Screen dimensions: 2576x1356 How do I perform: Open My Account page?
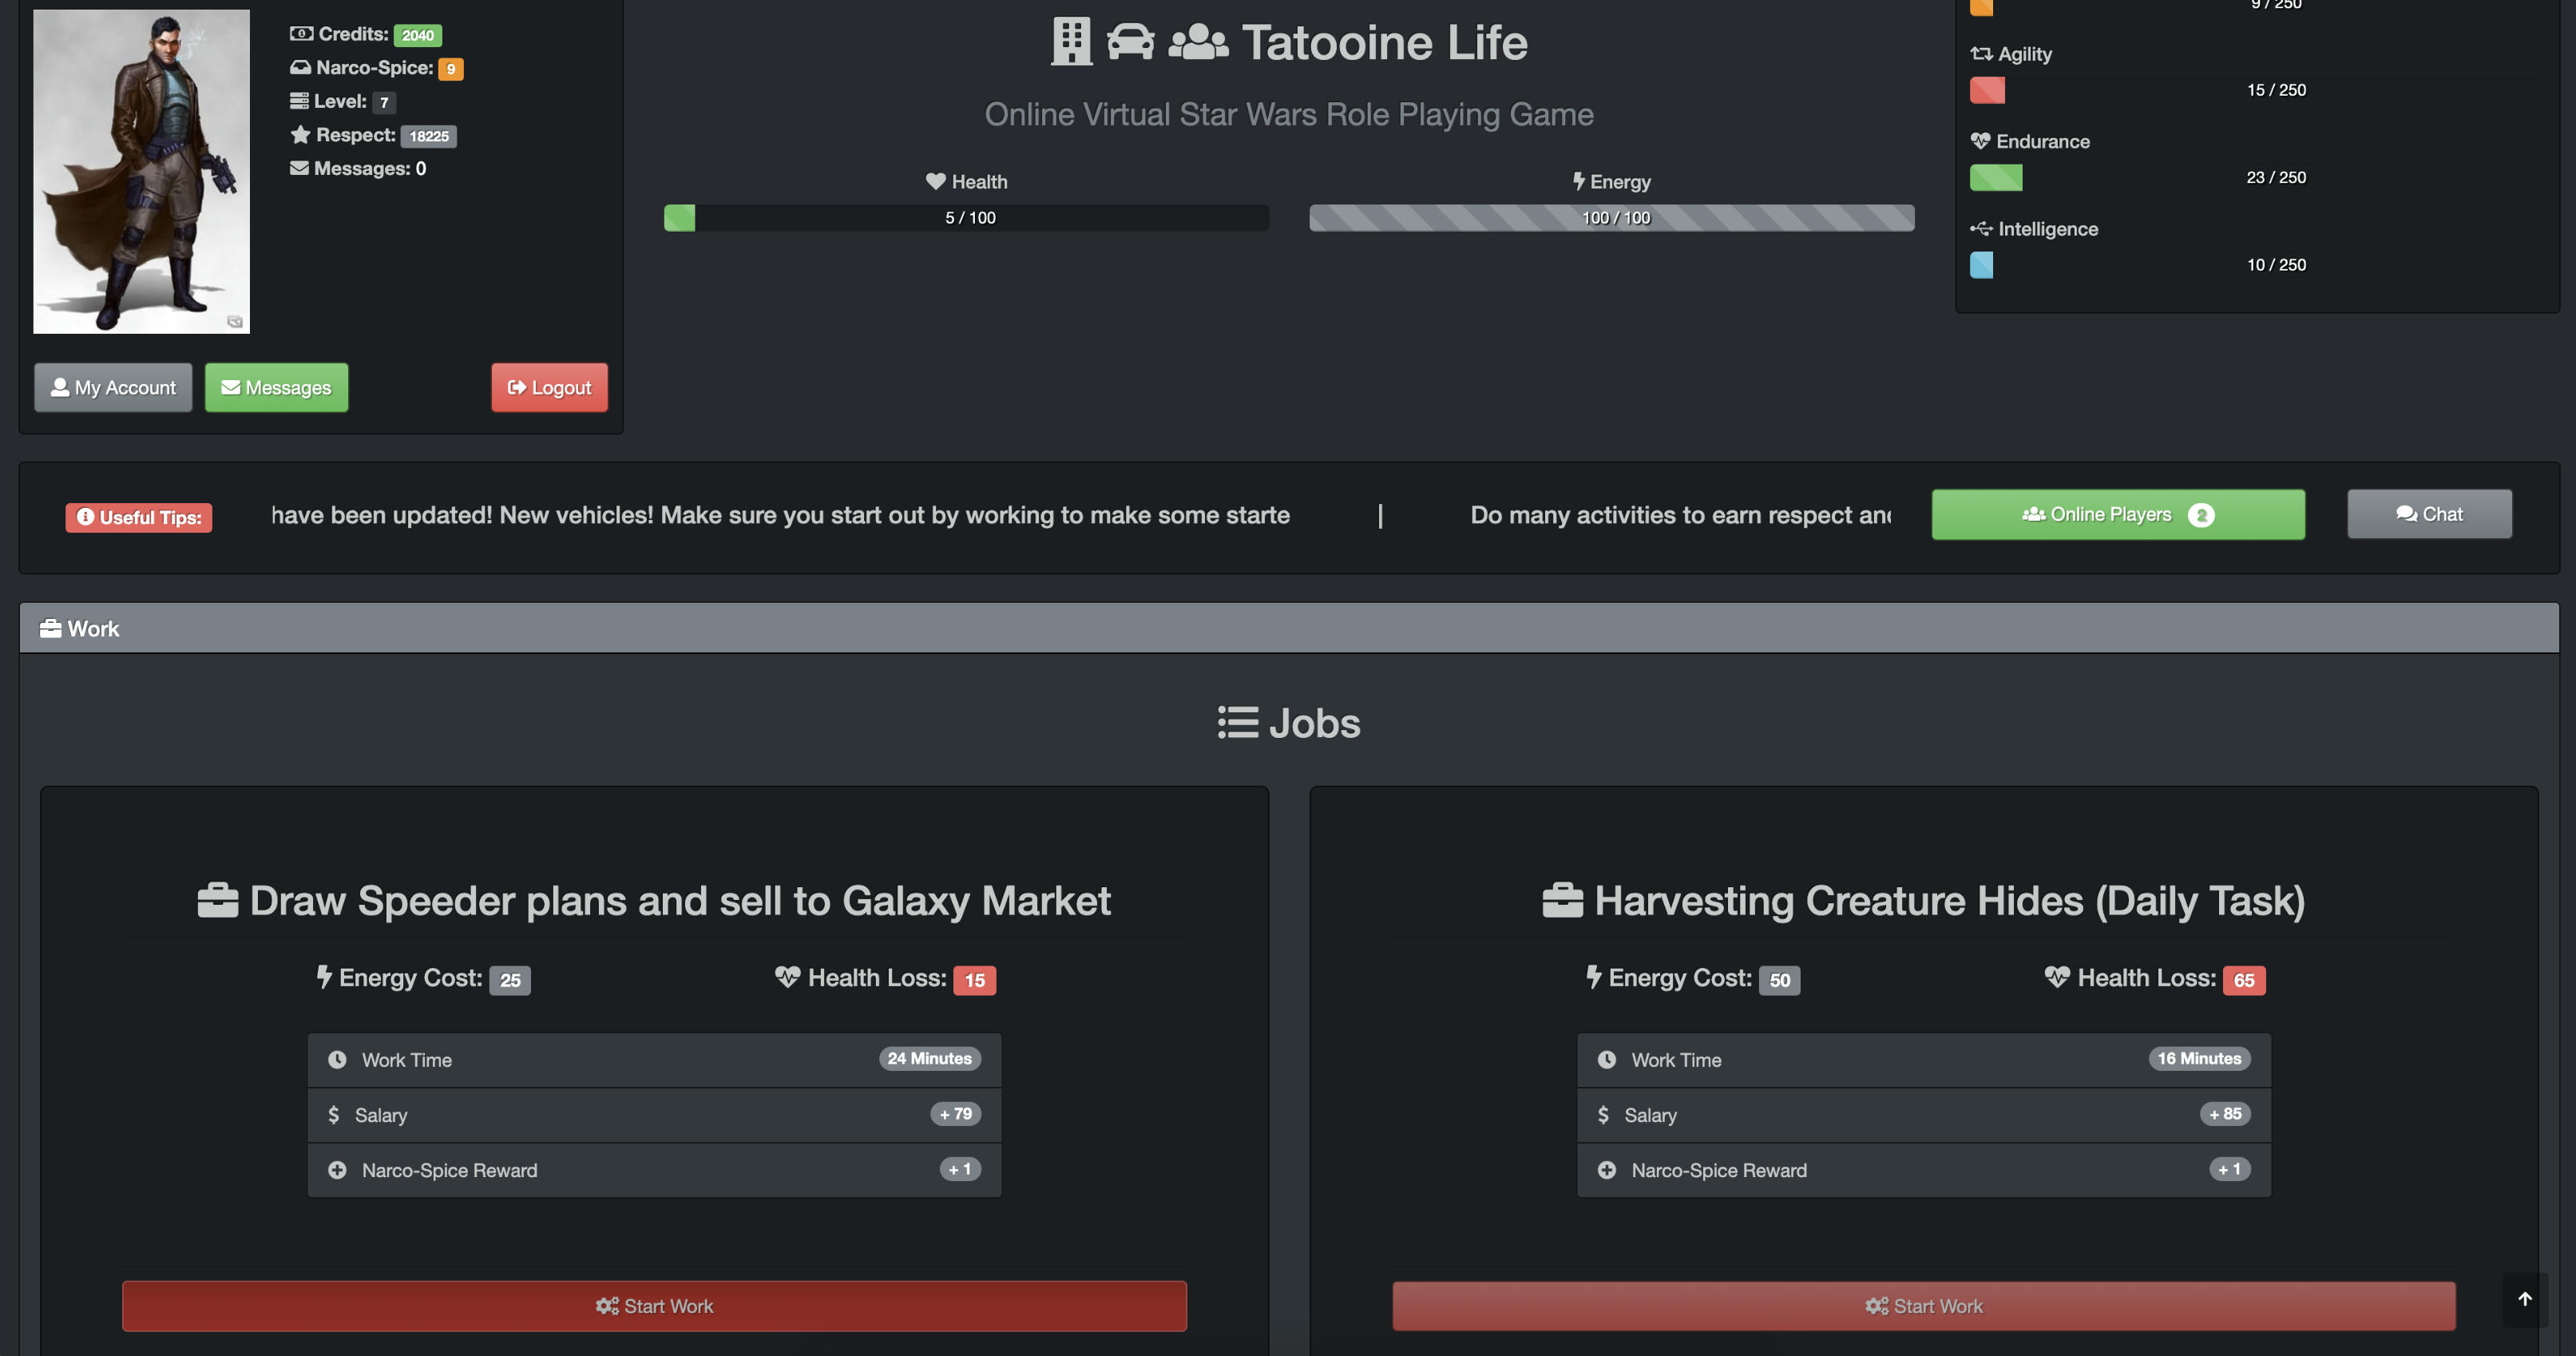point(113,387)
